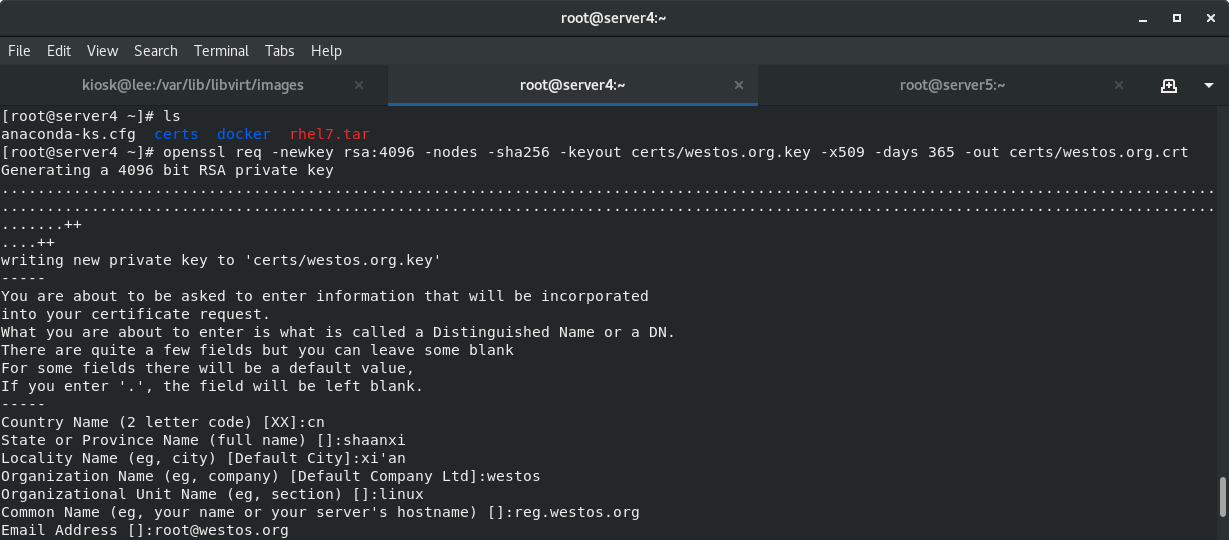Close the root@server4 tab
1229x540 pixels.
pos(739,85)
